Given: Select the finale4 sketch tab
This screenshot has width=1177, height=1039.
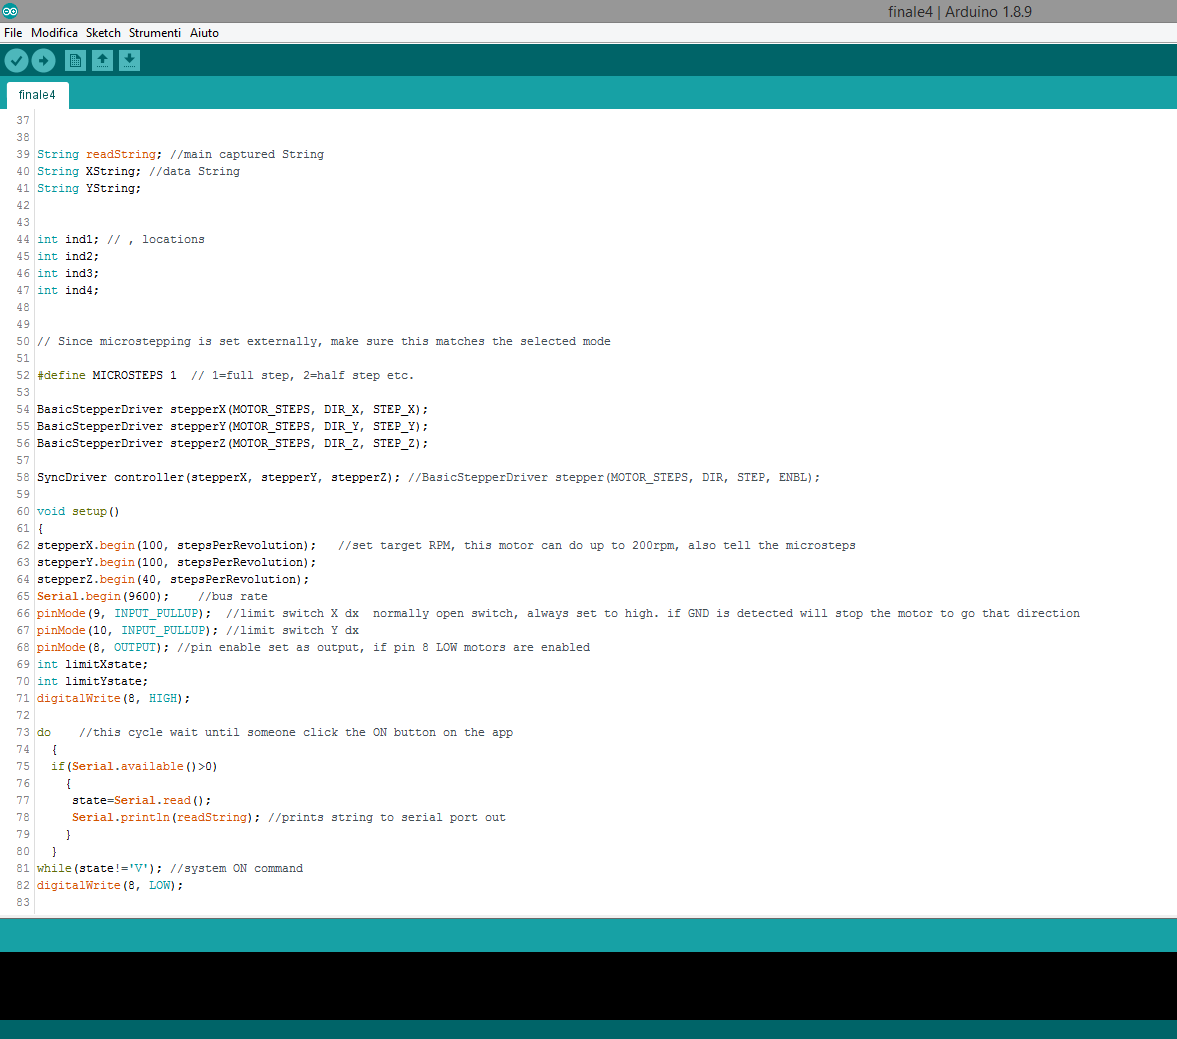Looking at the screenshot, I should pyautogui.click(x=37, y=94).
